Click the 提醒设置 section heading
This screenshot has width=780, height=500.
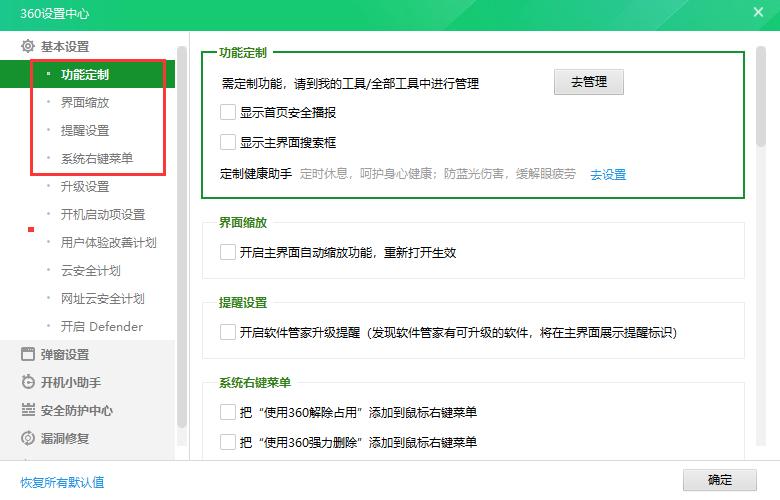[x=243, y=302]
